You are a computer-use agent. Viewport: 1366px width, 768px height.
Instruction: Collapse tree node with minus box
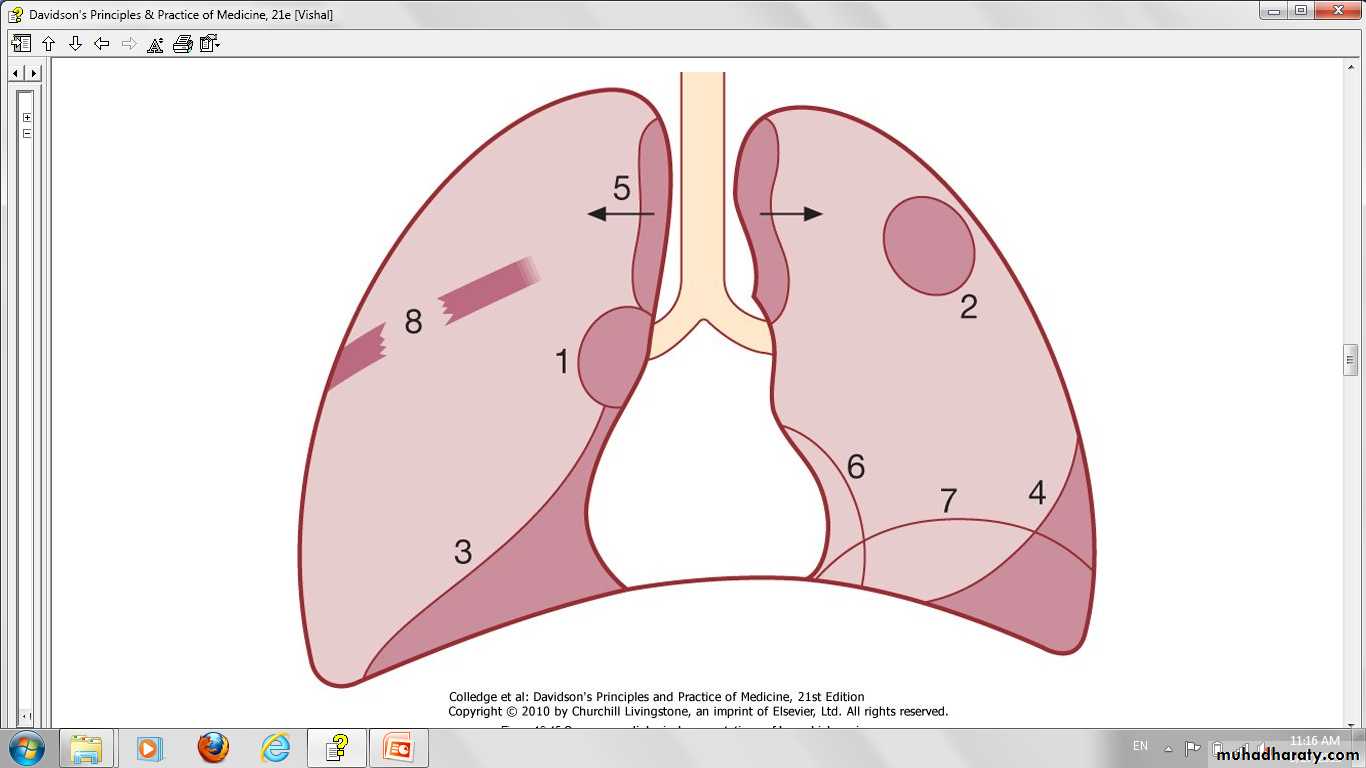[x=27, y=133]
